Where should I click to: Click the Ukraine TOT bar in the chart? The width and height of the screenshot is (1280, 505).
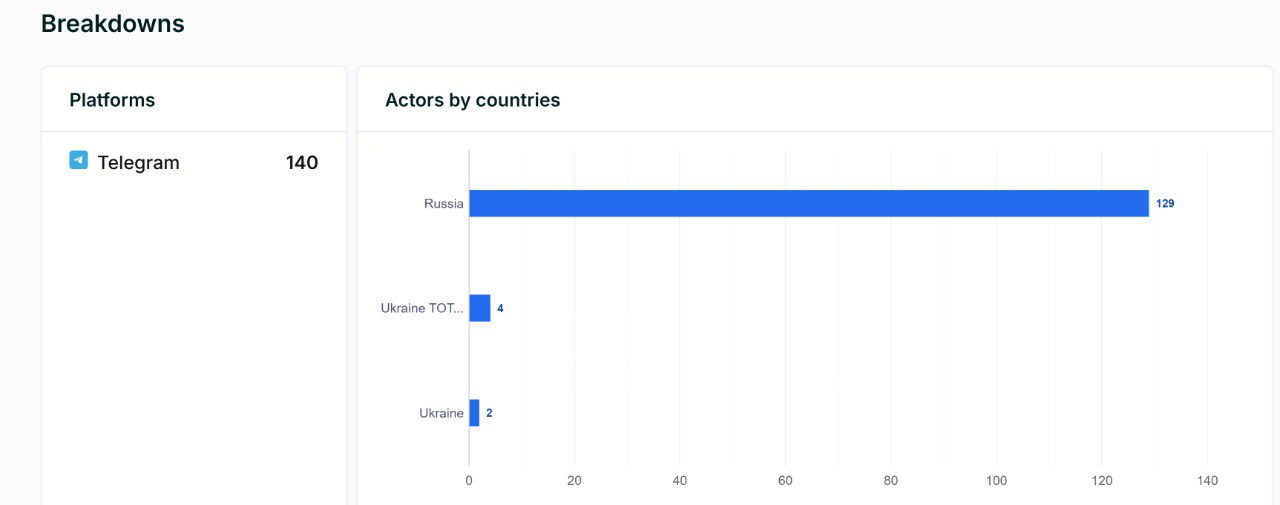[x=480, y=308]
